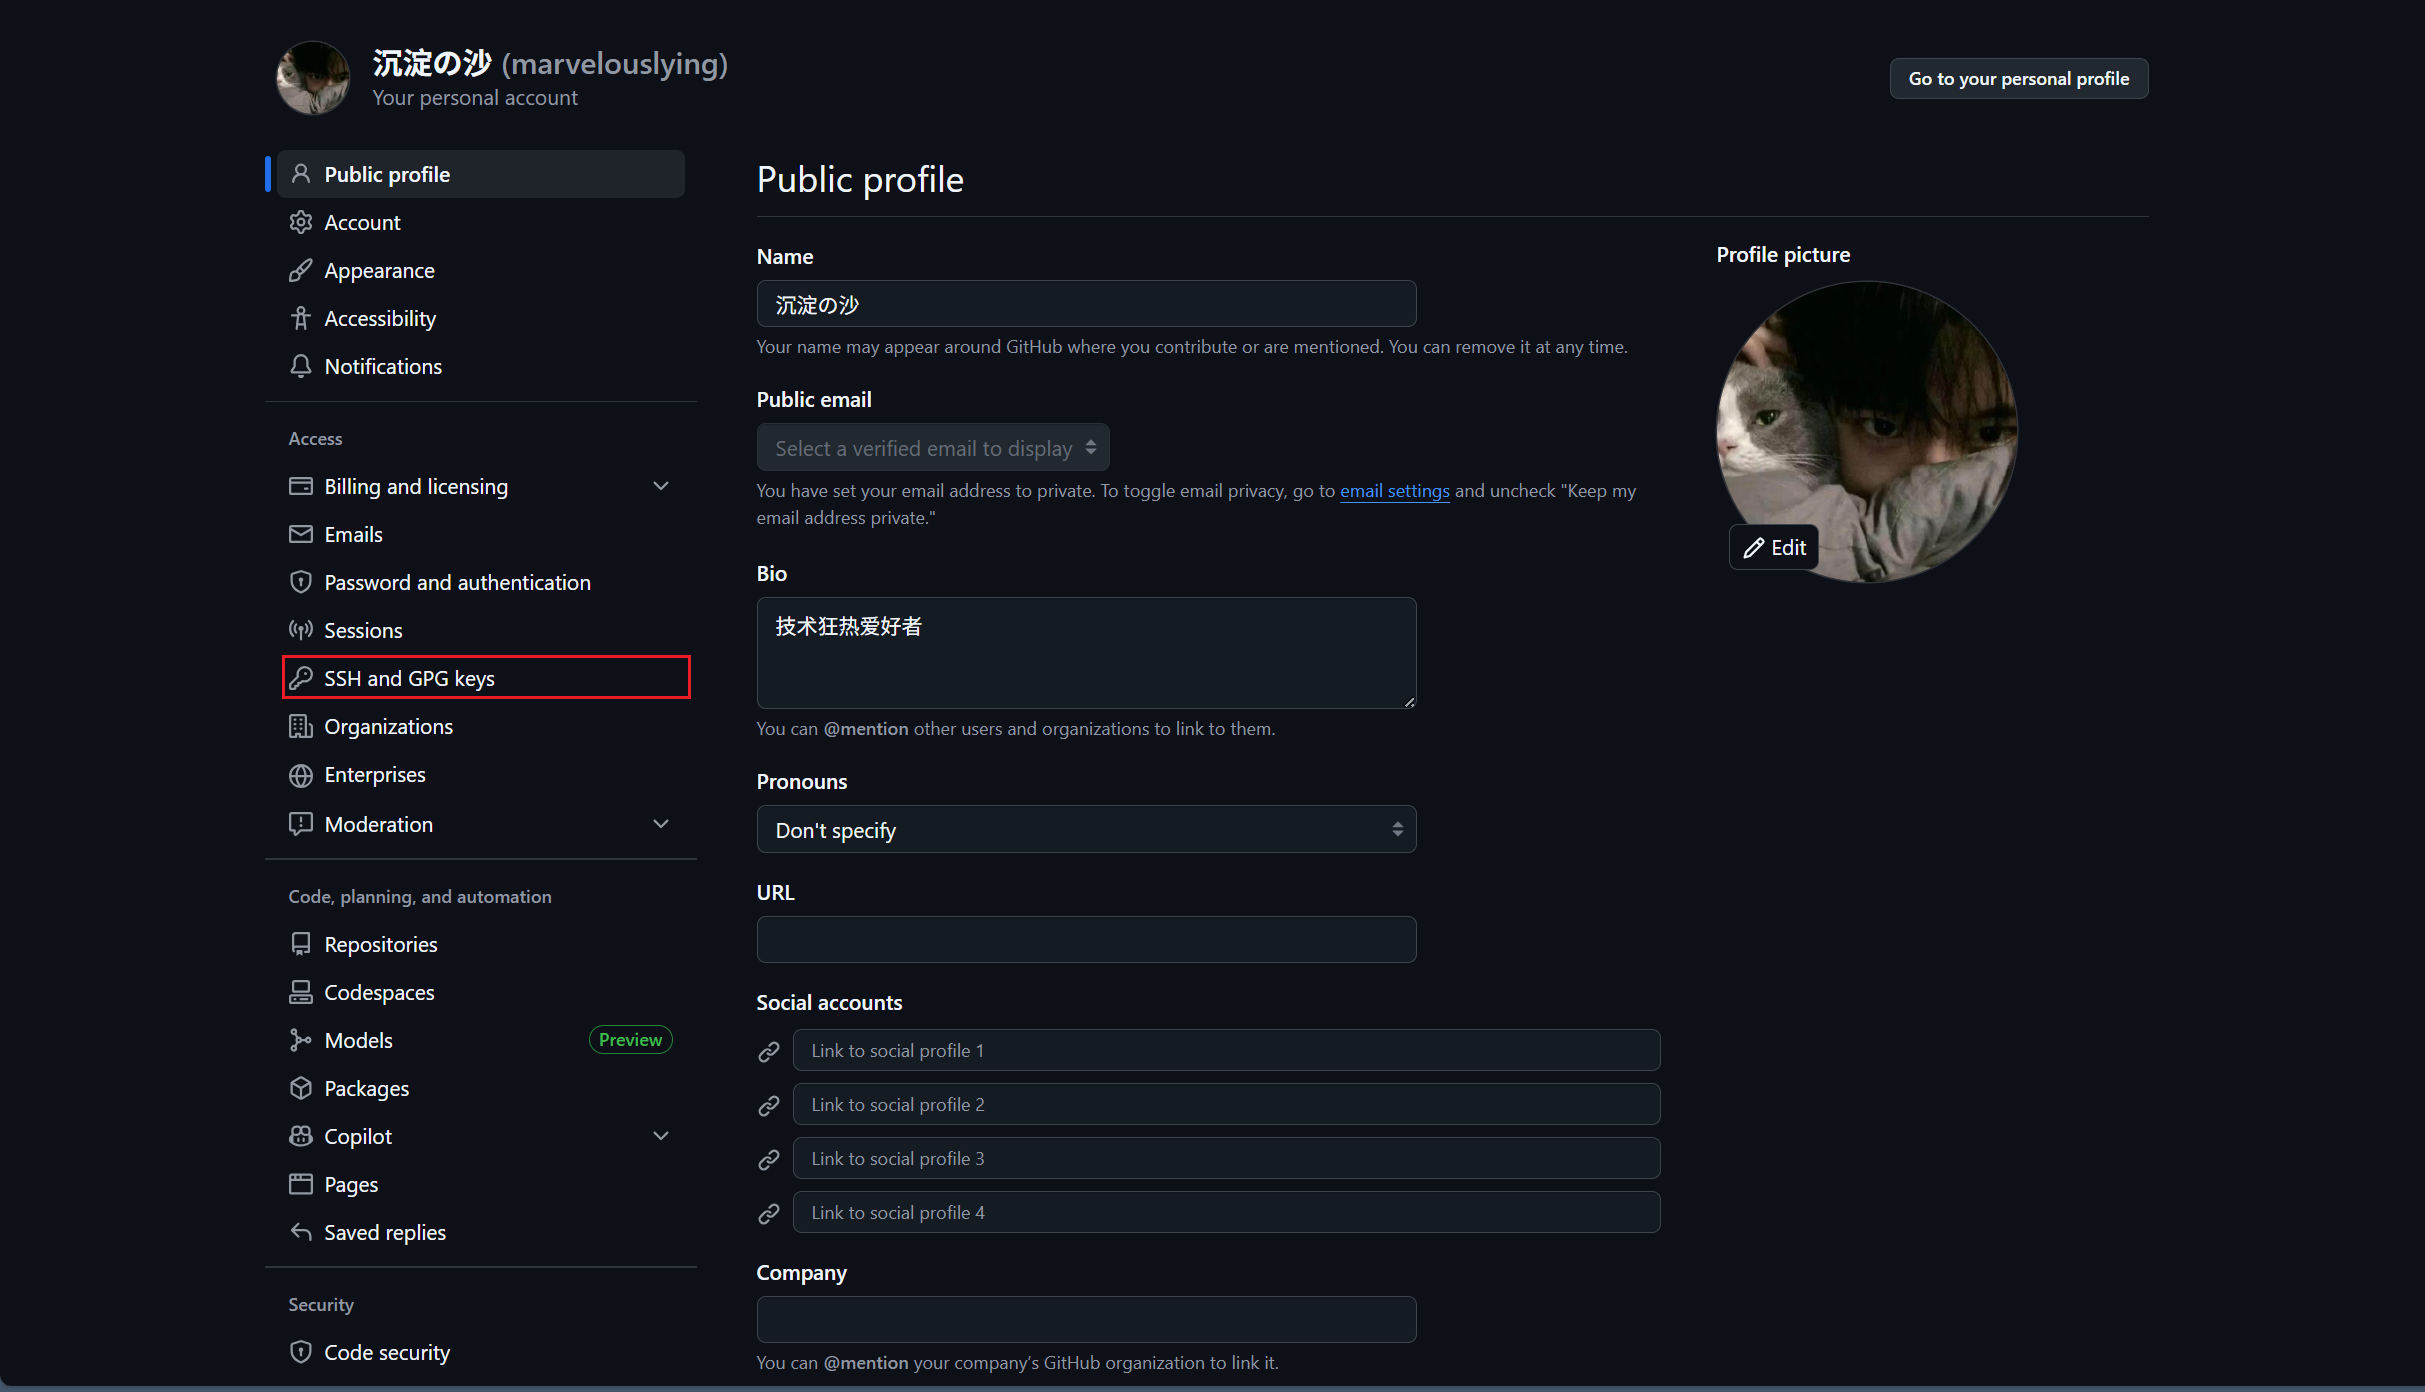Open the Repositories settings page
The height and width of the screenshot is (1392, 2425).
click(x=381, y=944)
